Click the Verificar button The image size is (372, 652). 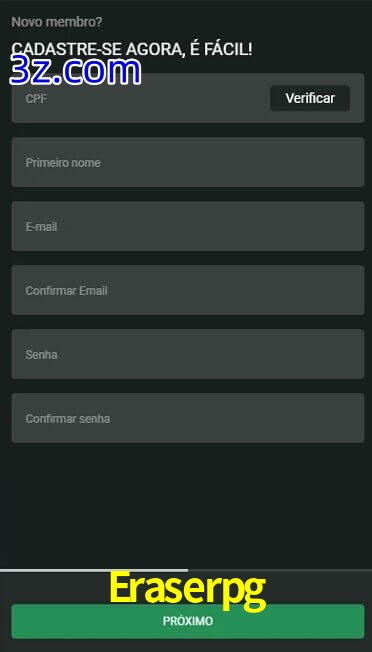310,98
